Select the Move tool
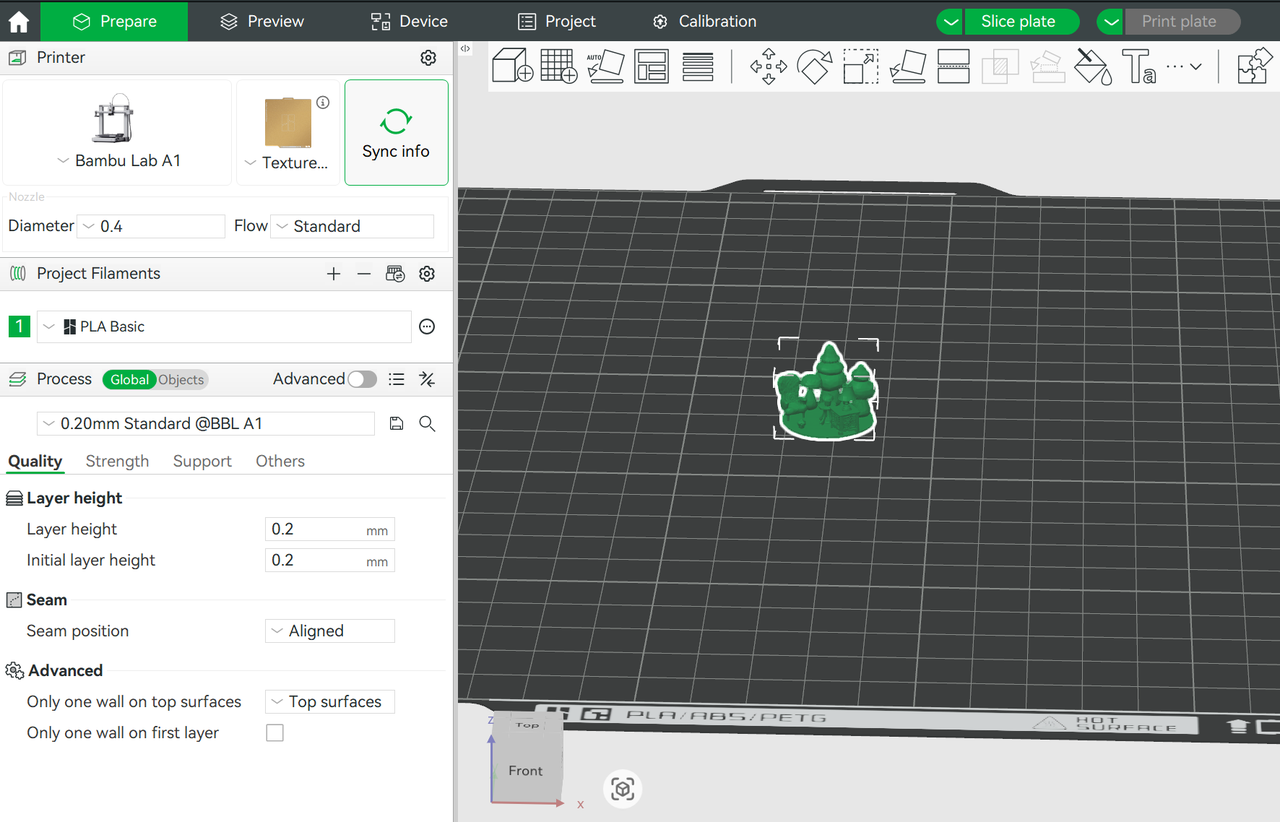1280x822 pixels. (x=768, y=67)
